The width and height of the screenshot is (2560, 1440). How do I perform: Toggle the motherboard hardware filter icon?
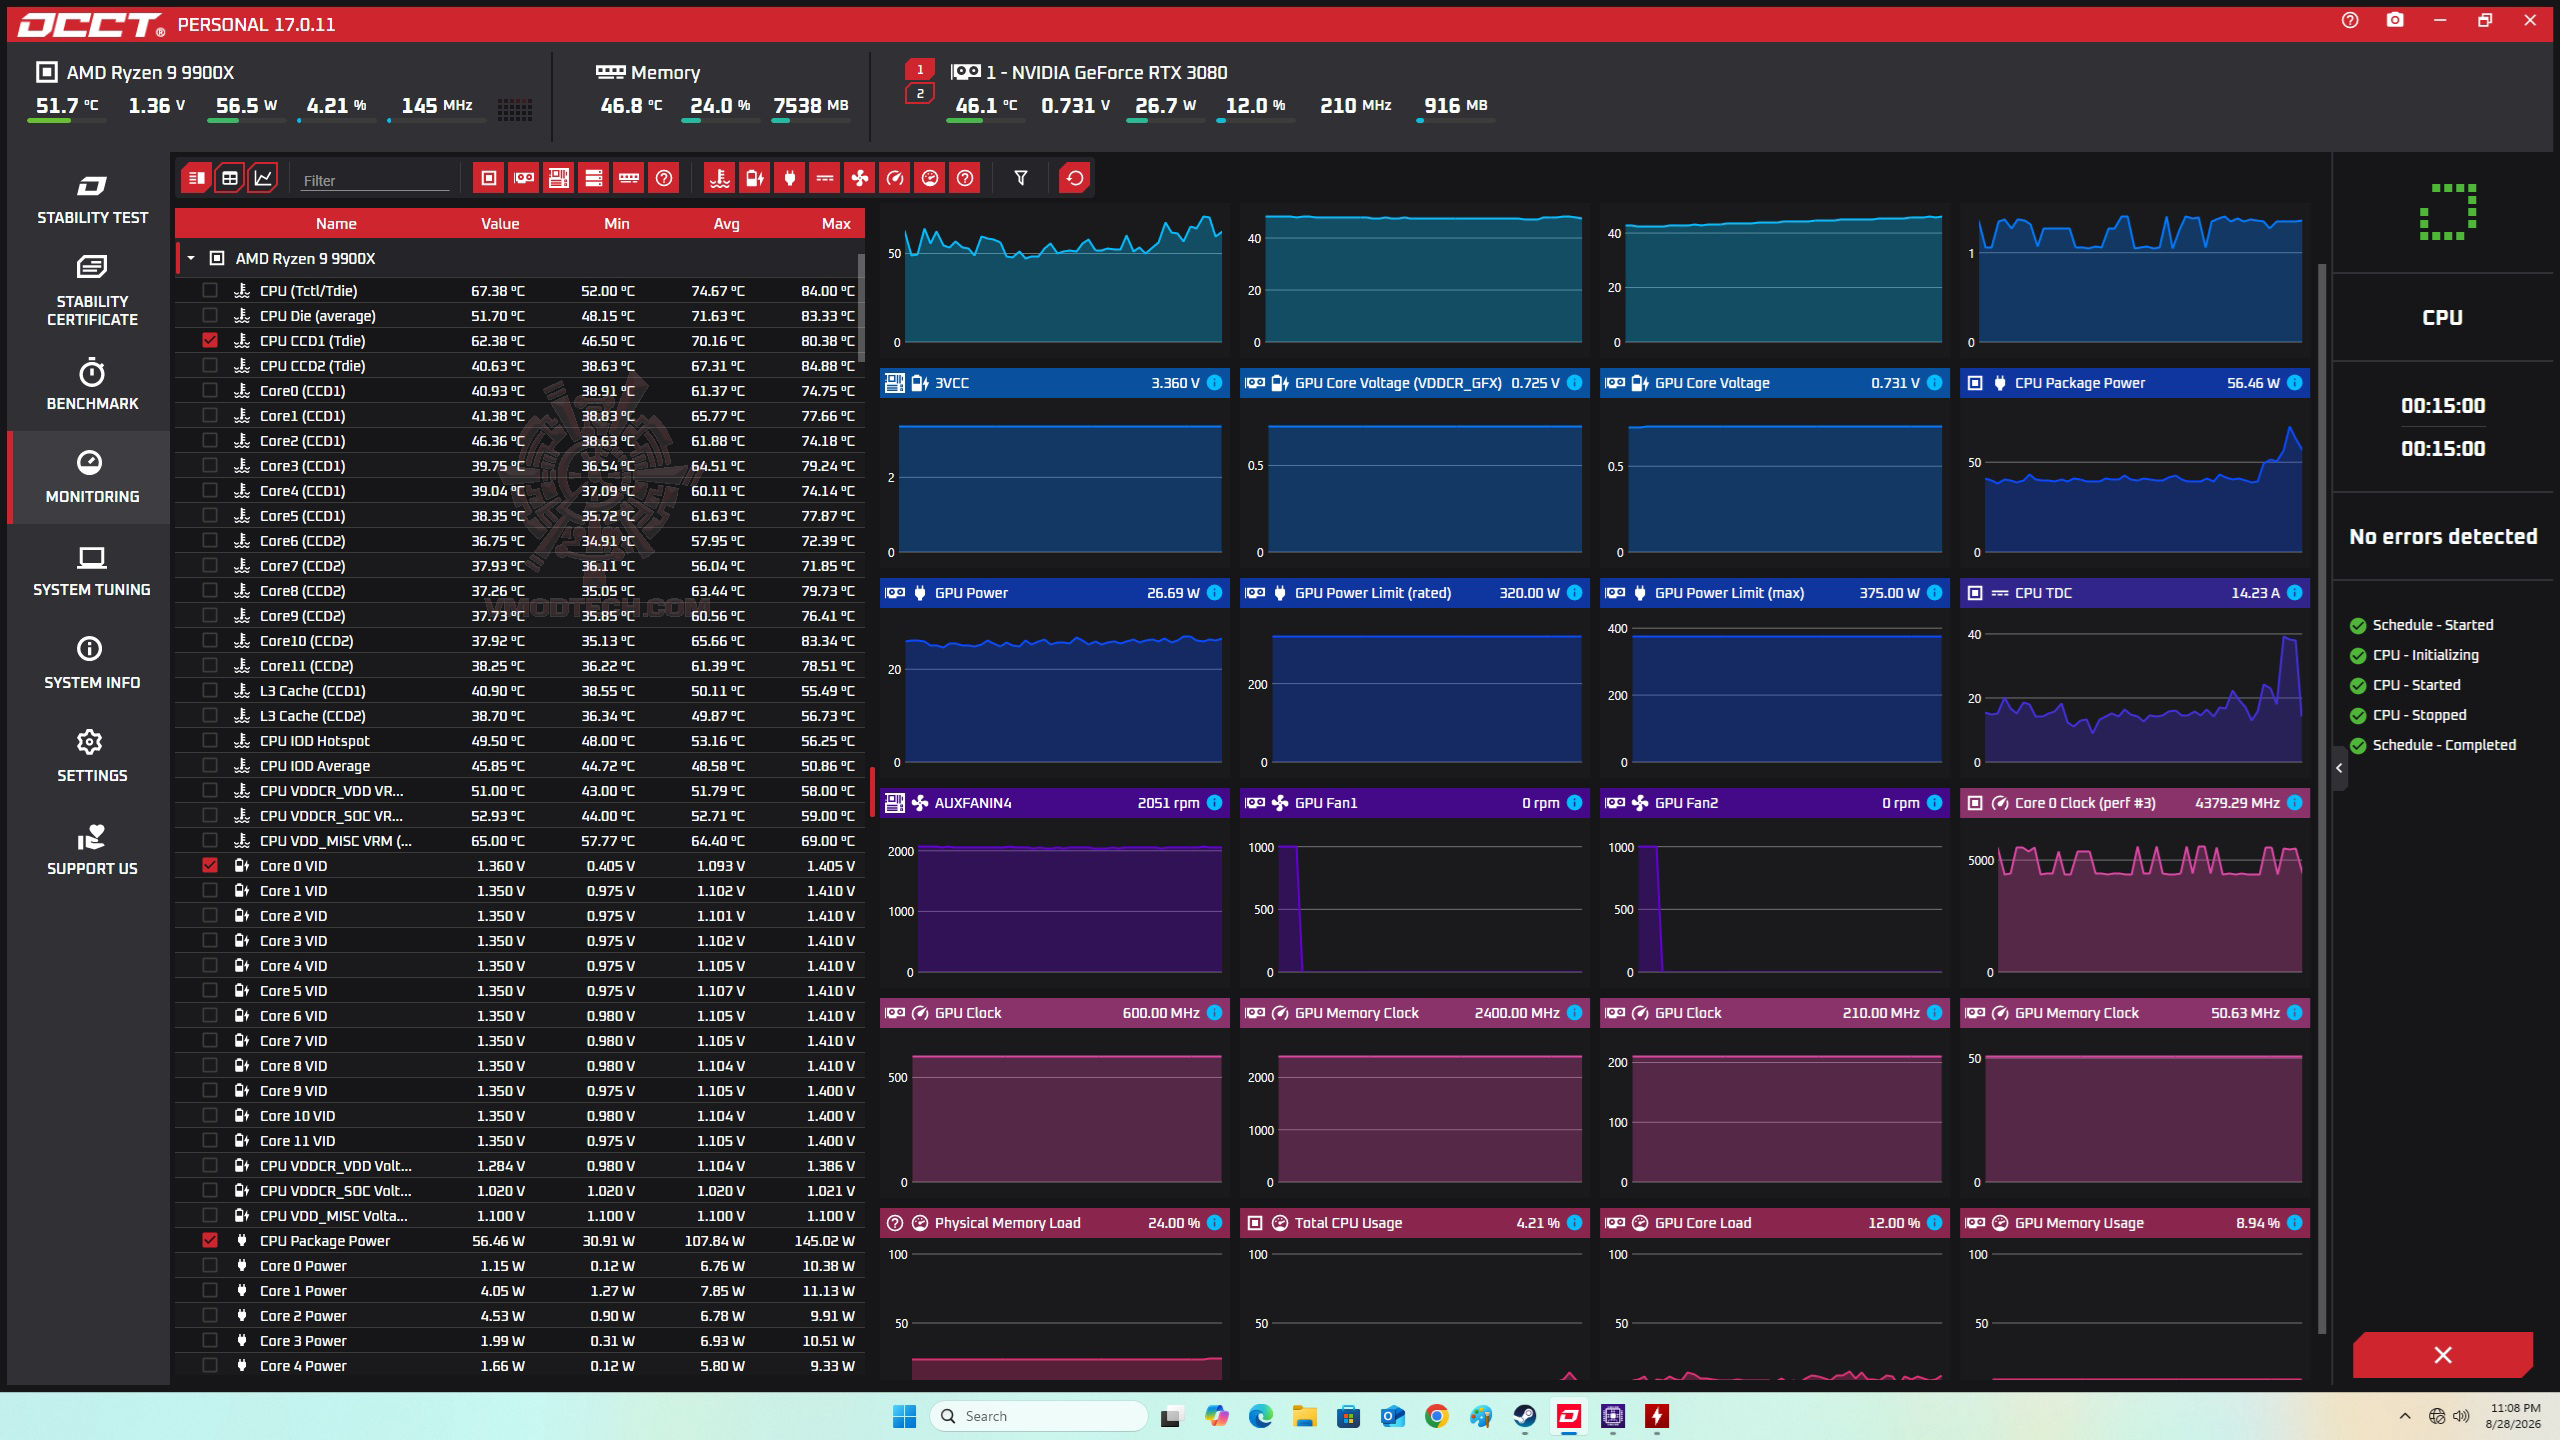[559, 179]
